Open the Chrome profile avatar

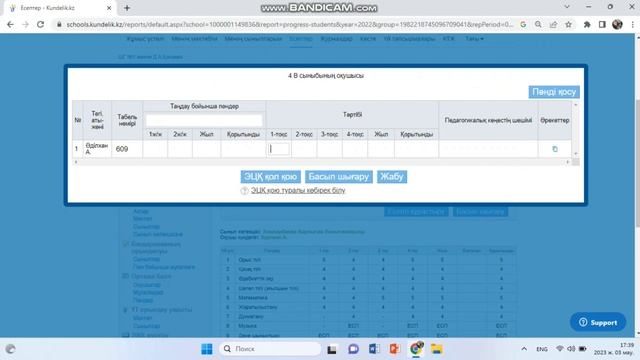pos(617,24)
